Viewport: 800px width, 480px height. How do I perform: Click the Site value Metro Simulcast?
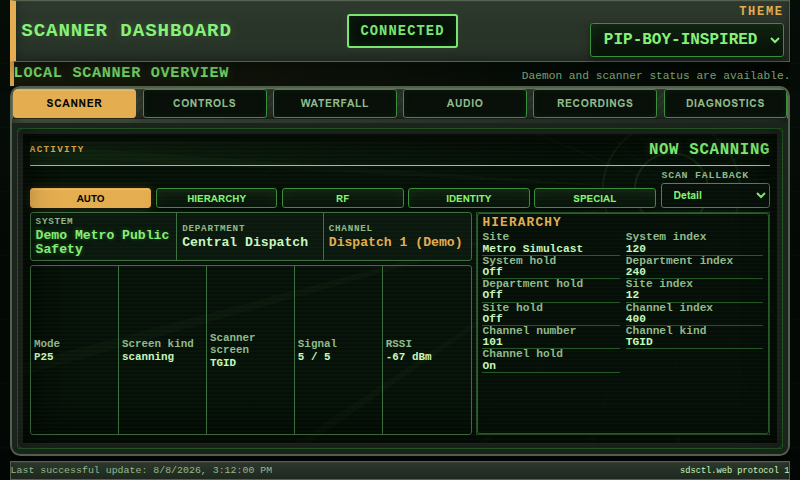(532, 248)
